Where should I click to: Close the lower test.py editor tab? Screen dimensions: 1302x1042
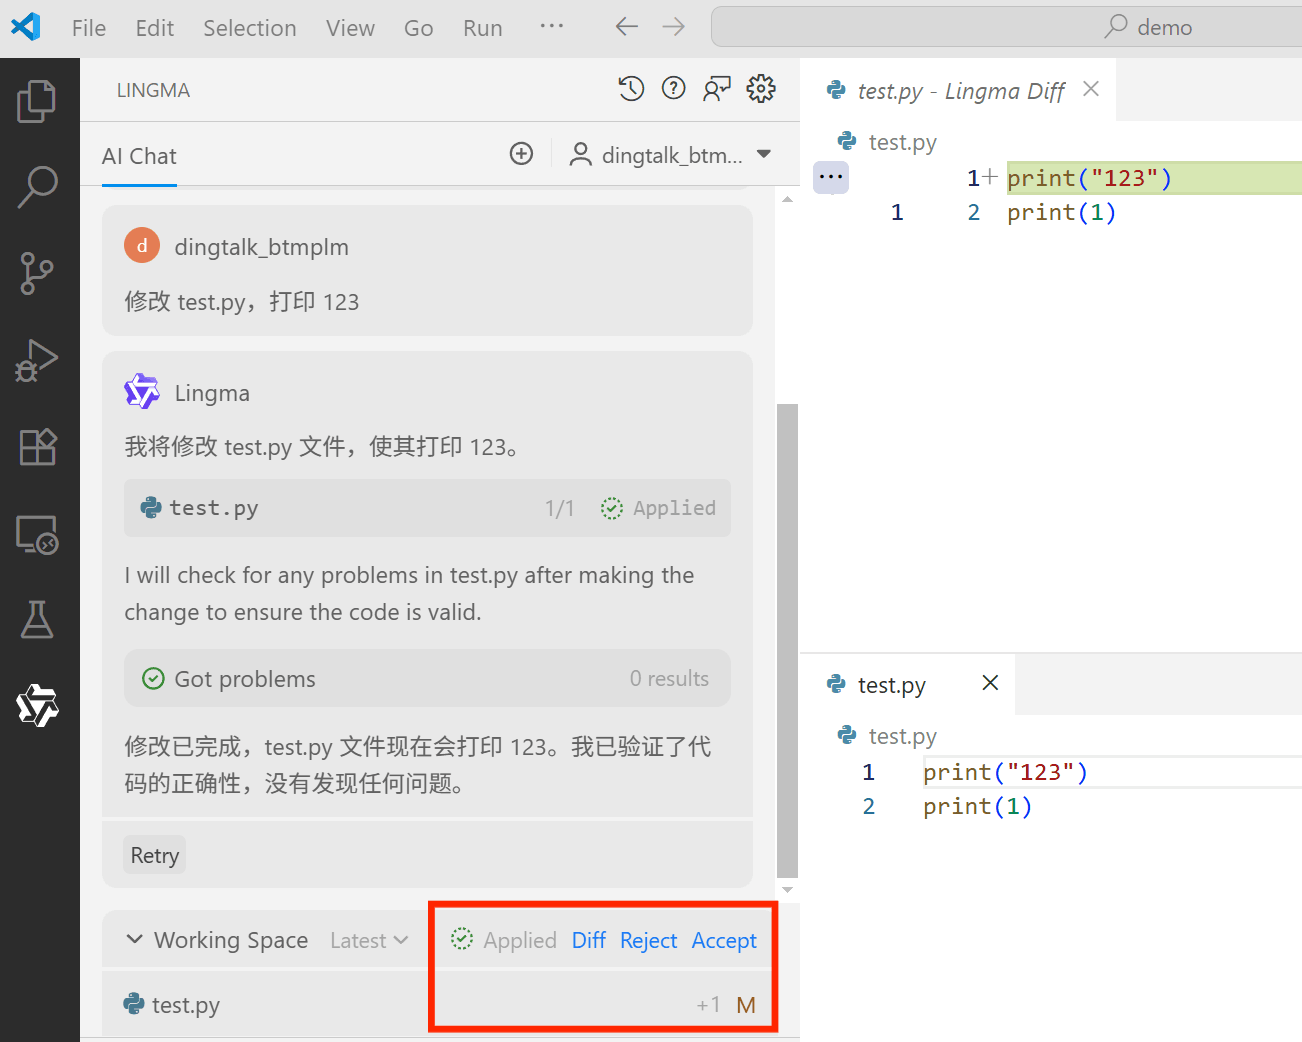coord(990,682)
